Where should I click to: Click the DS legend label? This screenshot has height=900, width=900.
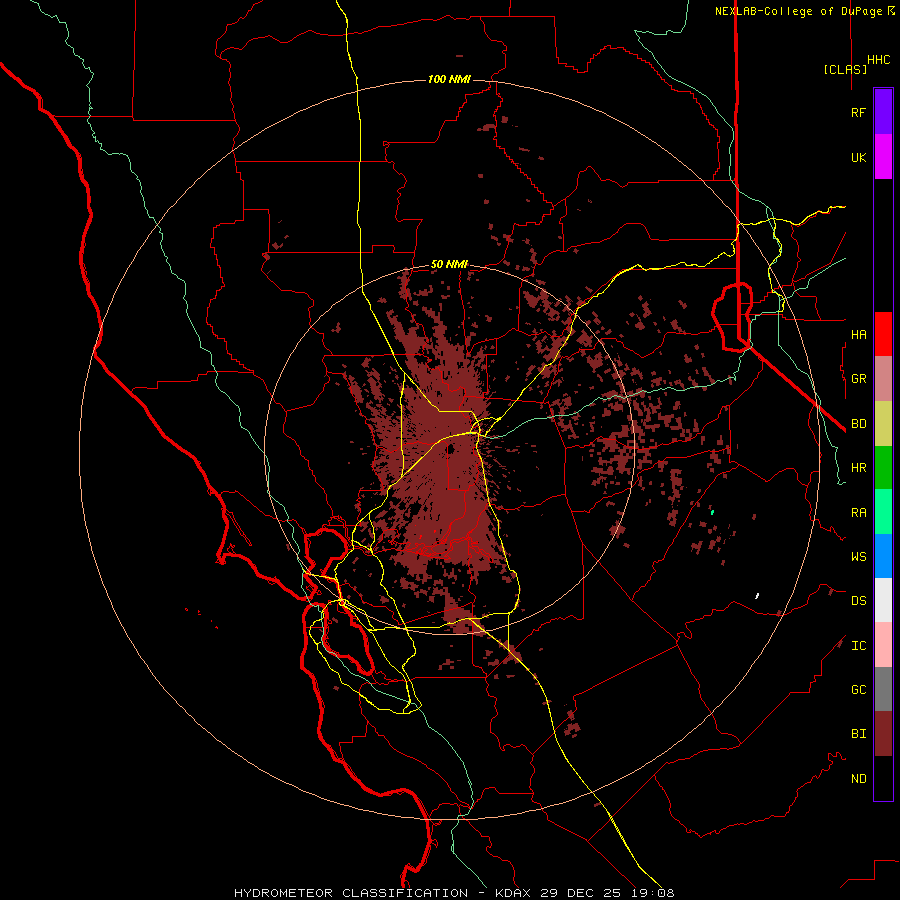pyautogui.click(x=858, y=600)
